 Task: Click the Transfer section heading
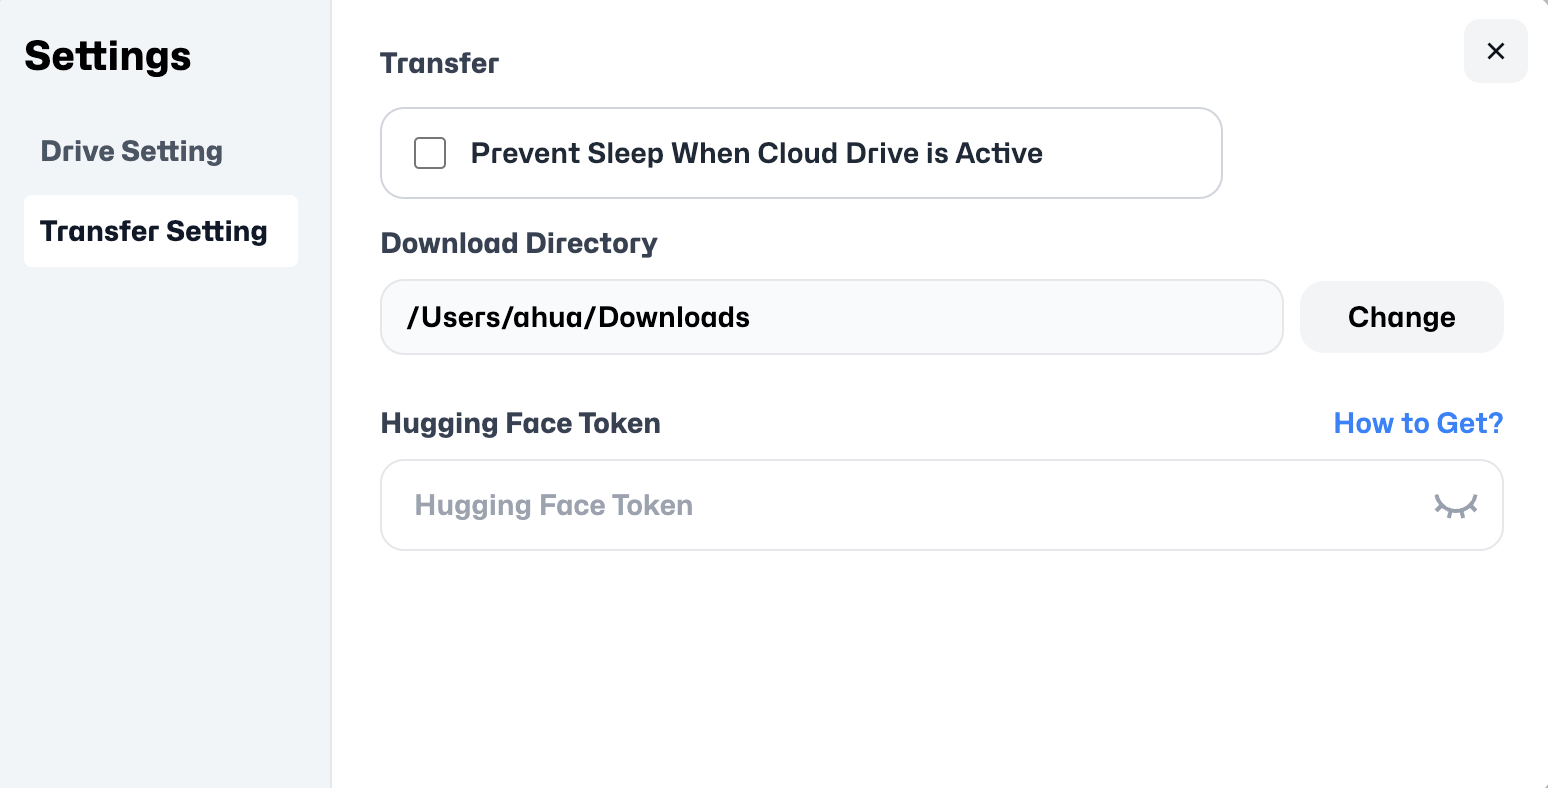pyautogui.click(x=439, y=63)
